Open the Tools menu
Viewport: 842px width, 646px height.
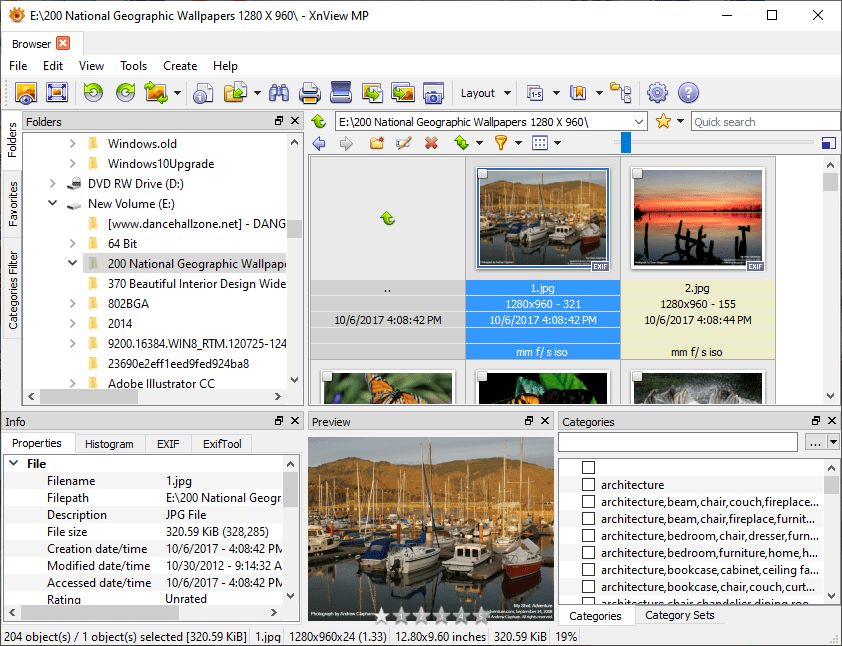(x=133, y=66)
